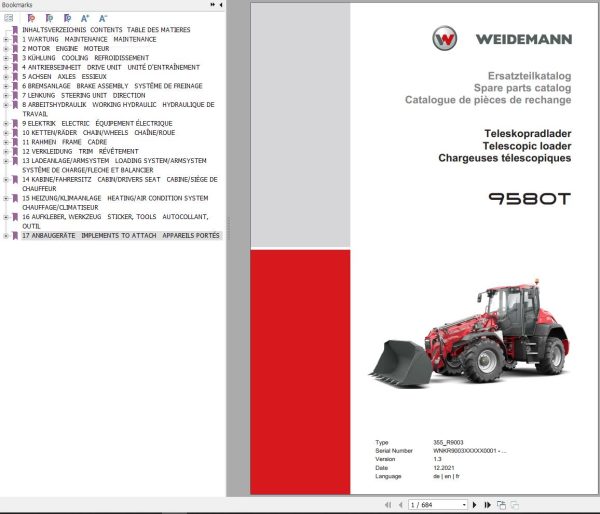The height and width of the screenshot is (514, 600).
Task: Click the second bookmark toolbar icon
Action: coord(49,18)
